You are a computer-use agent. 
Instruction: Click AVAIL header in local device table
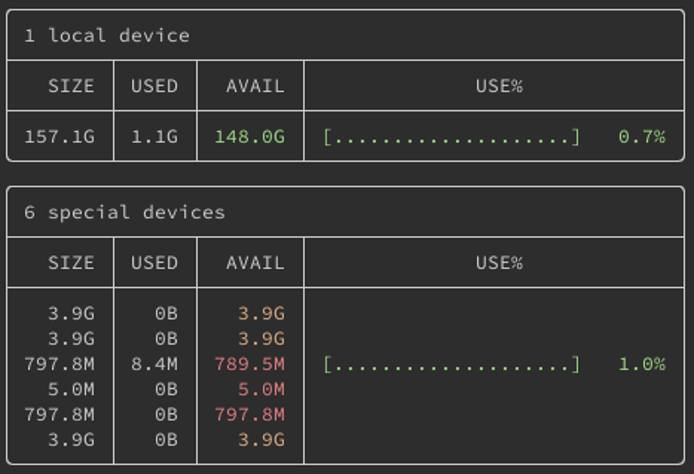[x=255, y=86]
